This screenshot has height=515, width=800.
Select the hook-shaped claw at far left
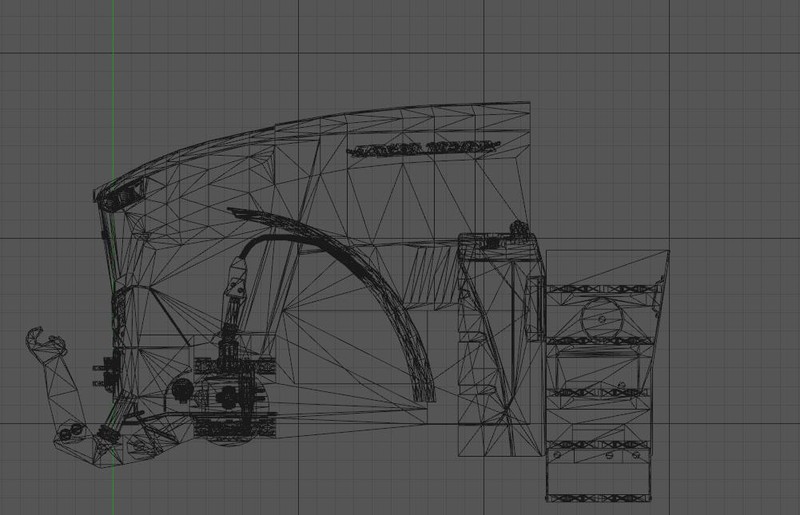pos(37,341)
